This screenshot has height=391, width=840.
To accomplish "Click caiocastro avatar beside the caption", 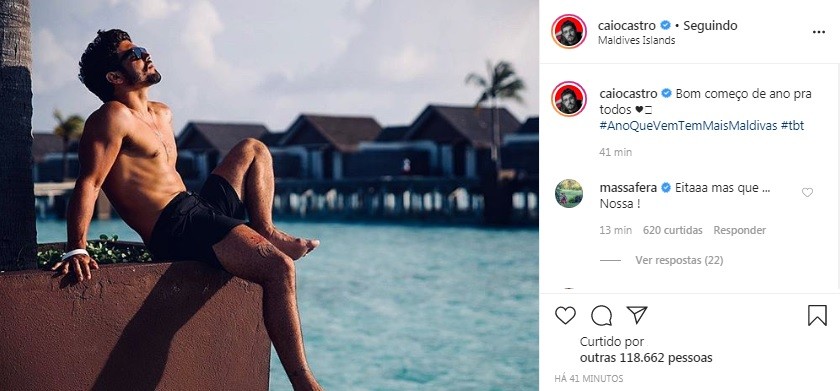I will click(x=568, y=99).
